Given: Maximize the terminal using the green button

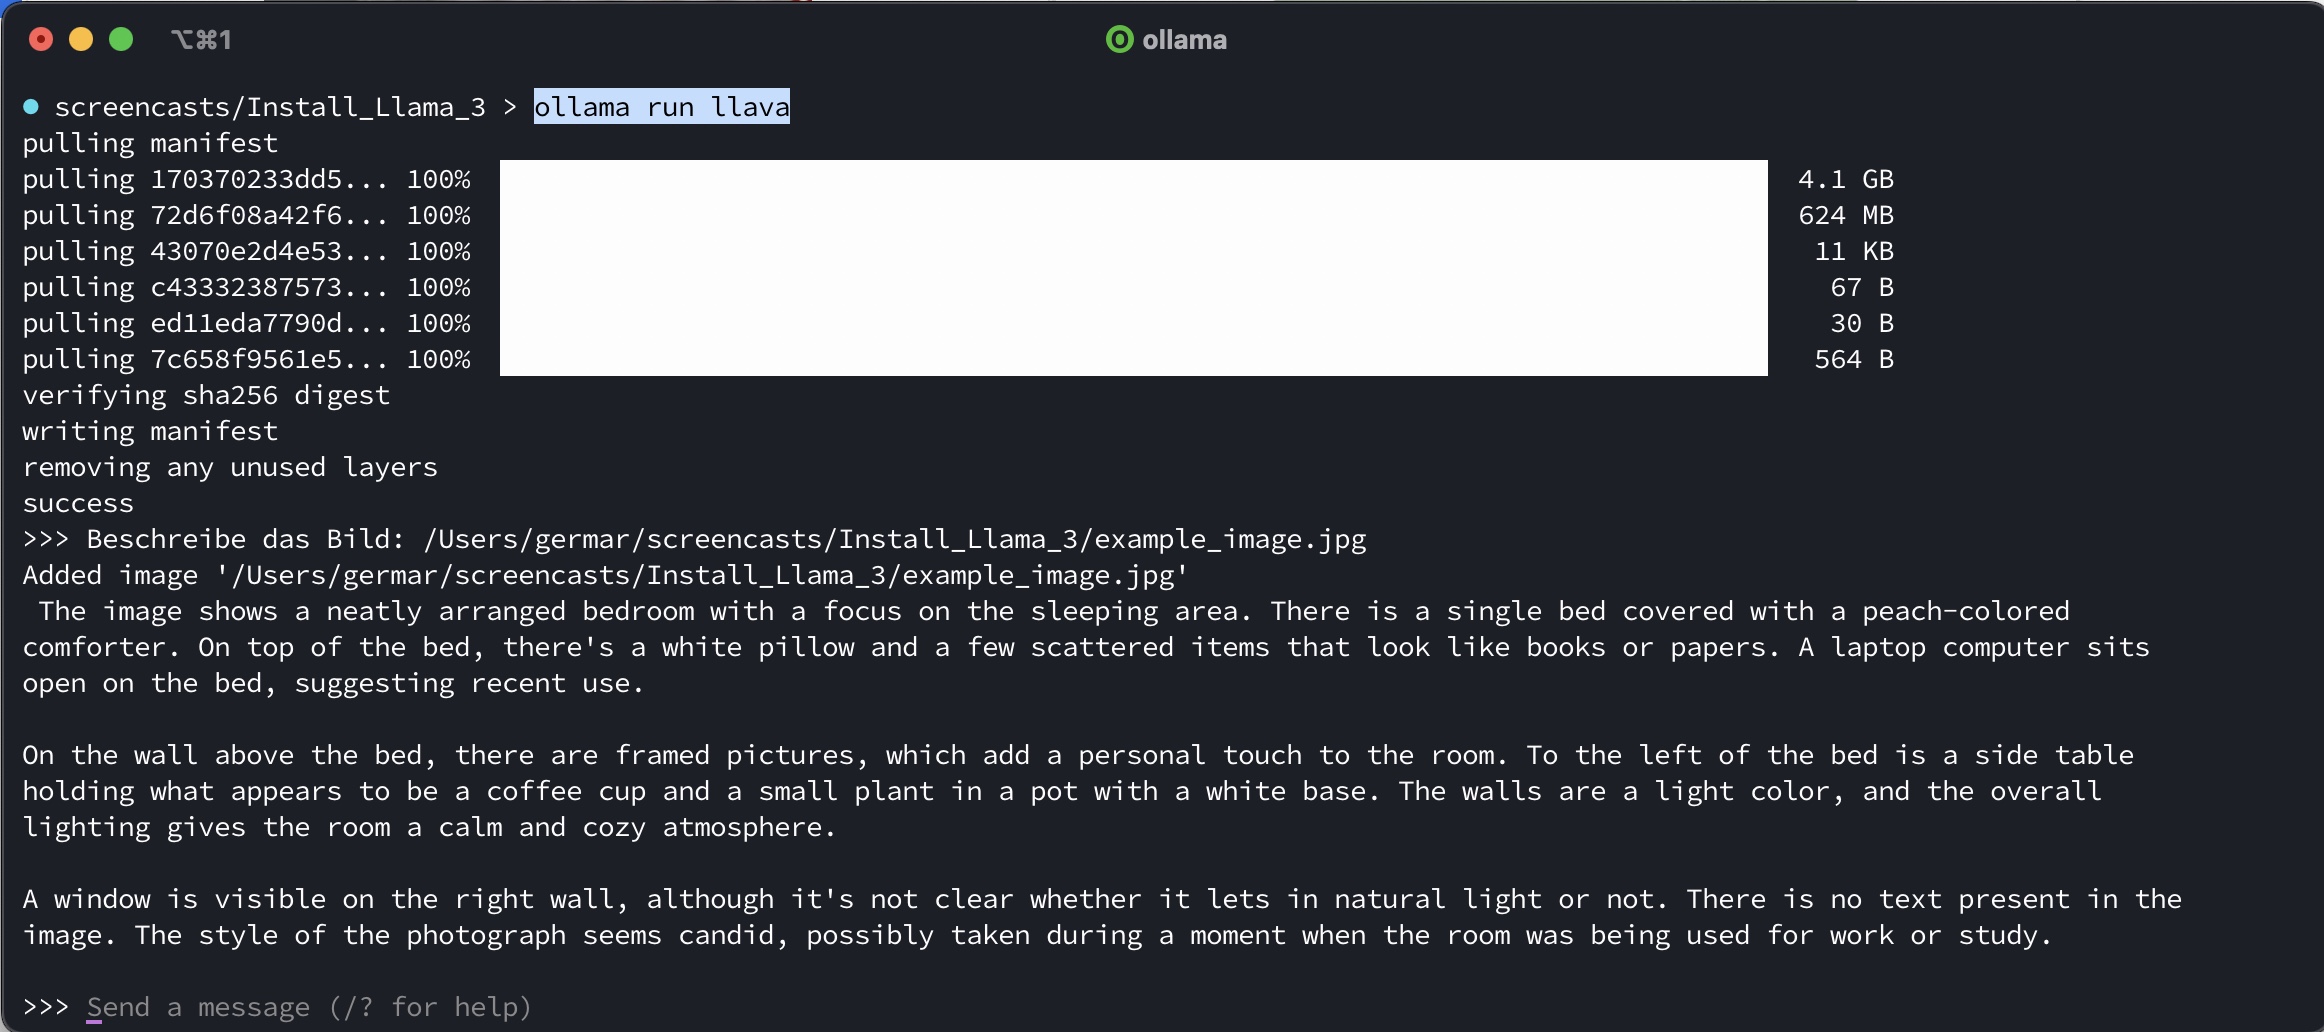Looking at the screenshot, I should pos(121,40).
